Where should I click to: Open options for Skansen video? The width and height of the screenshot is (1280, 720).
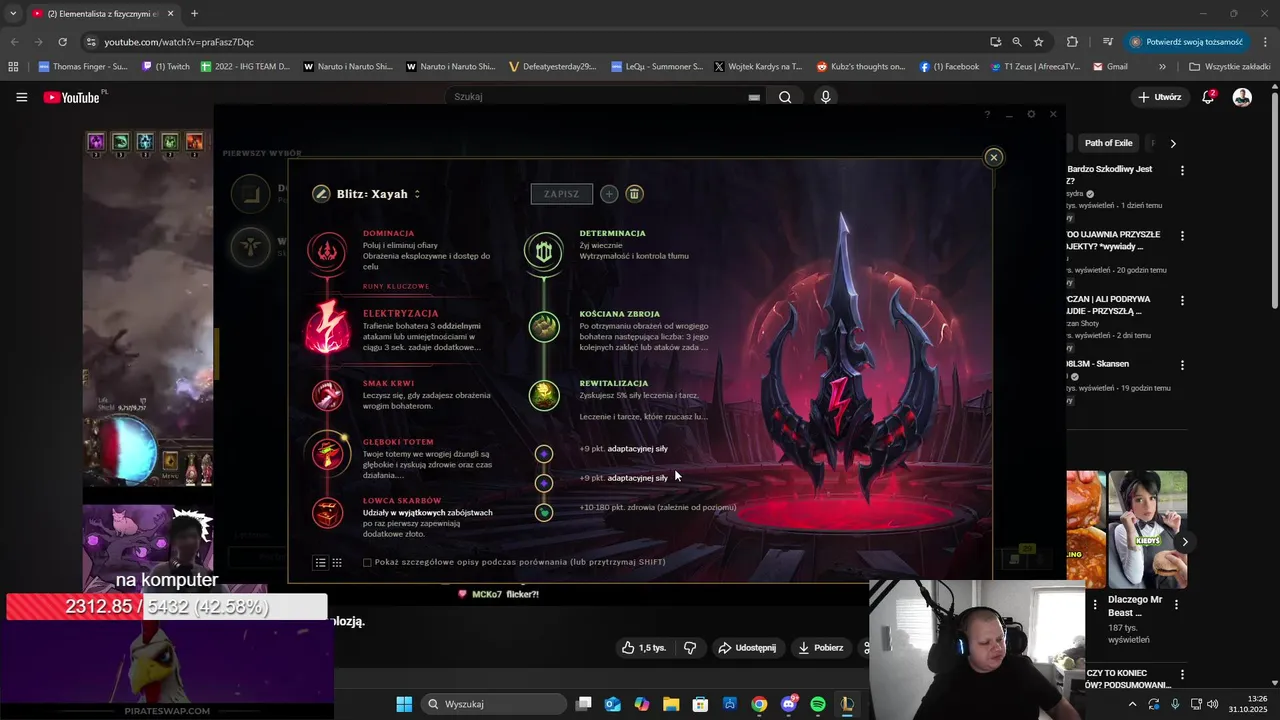coord(1182,366)
